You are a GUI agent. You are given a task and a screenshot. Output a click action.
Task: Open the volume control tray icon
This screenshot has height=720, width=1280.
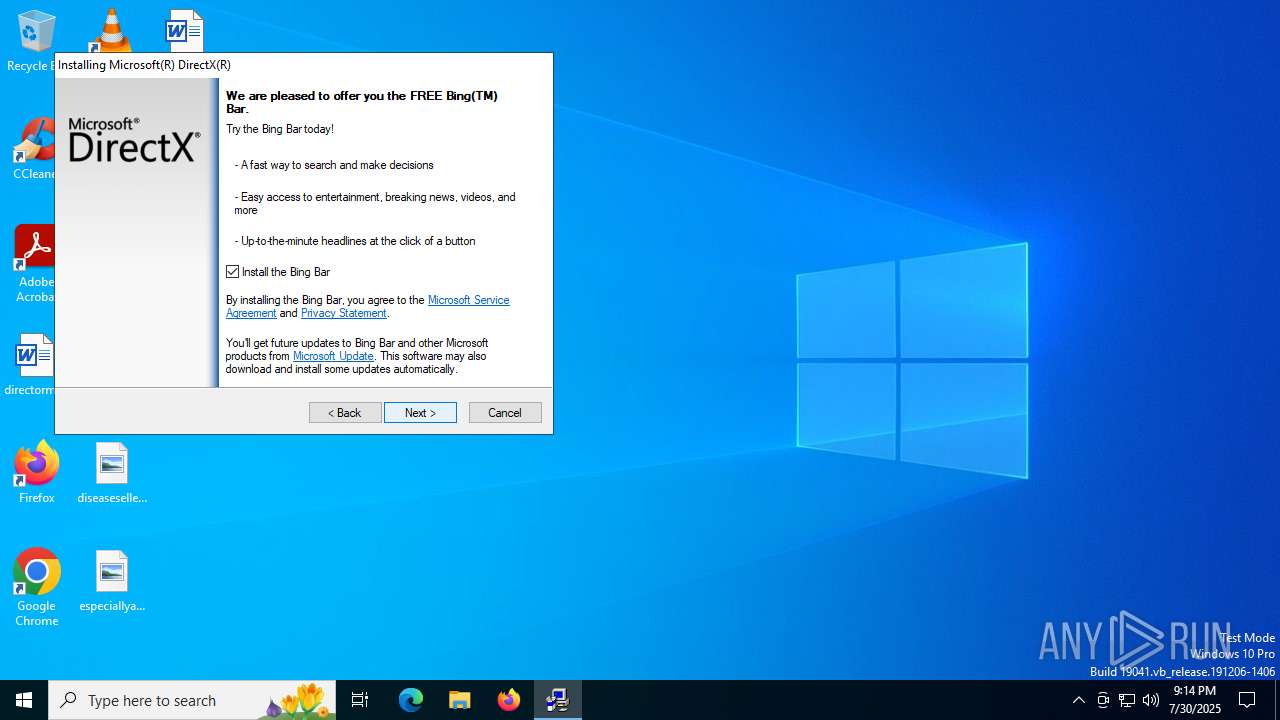click(x=1151, y=700)
